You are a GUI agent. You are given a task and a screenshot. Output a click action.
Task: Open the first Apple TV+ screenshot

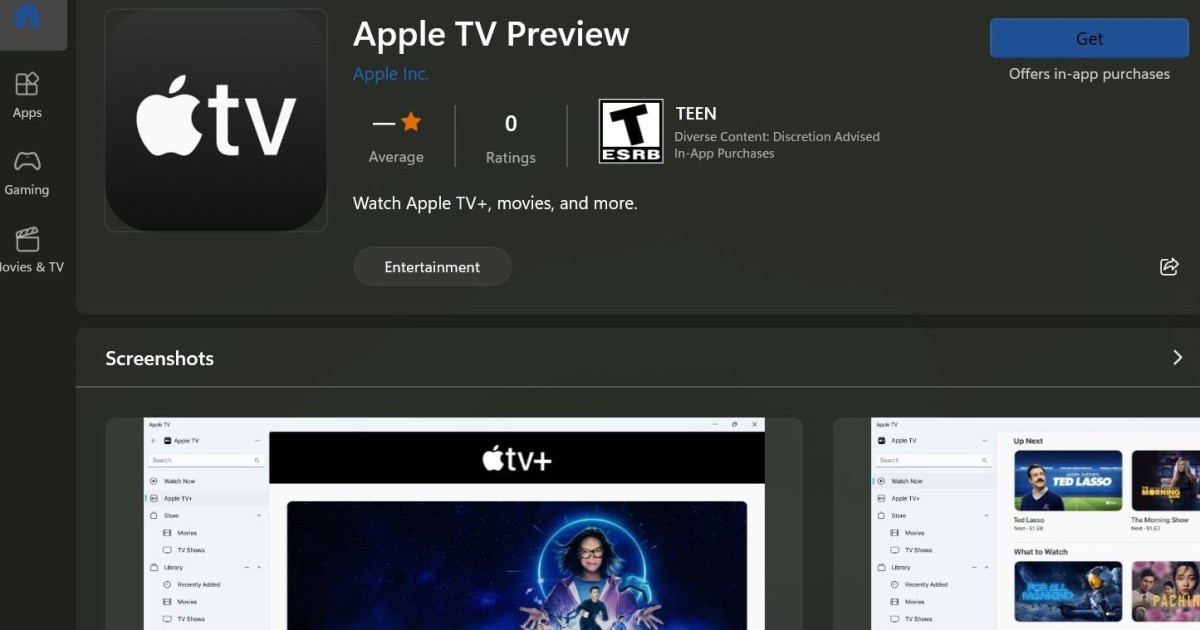pos(454,524)
